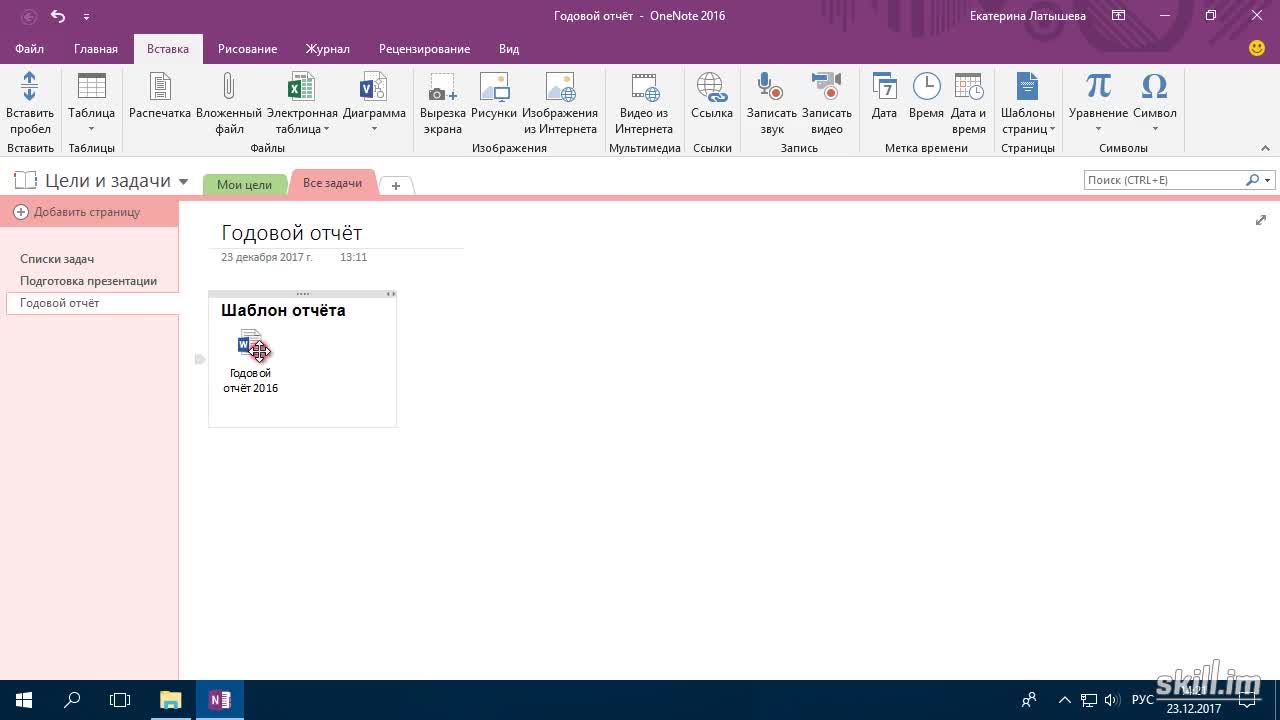Insert the date with the Дата icon

pyautogui.click(x=884, y=87)
